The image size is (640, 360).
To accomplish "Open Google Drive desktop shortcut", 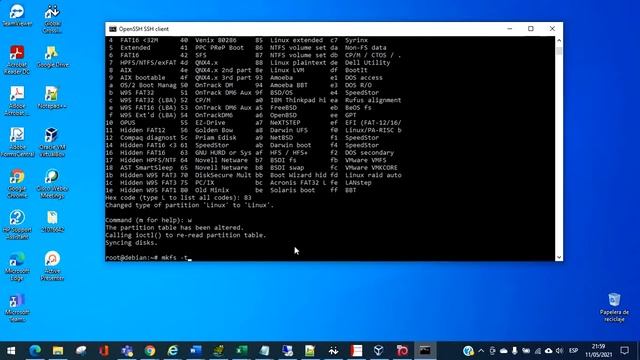I will click(52, 56).
